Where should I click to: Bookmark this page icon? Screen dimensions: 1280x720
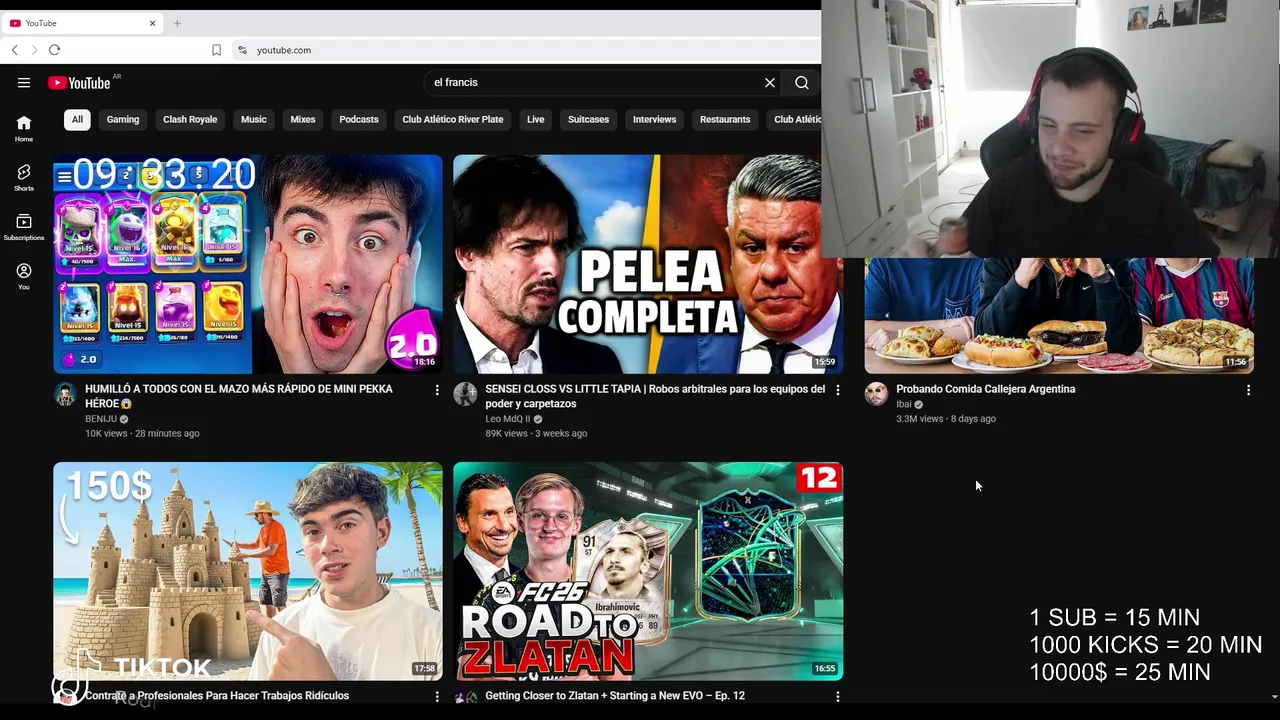click(x=216, y=50)
